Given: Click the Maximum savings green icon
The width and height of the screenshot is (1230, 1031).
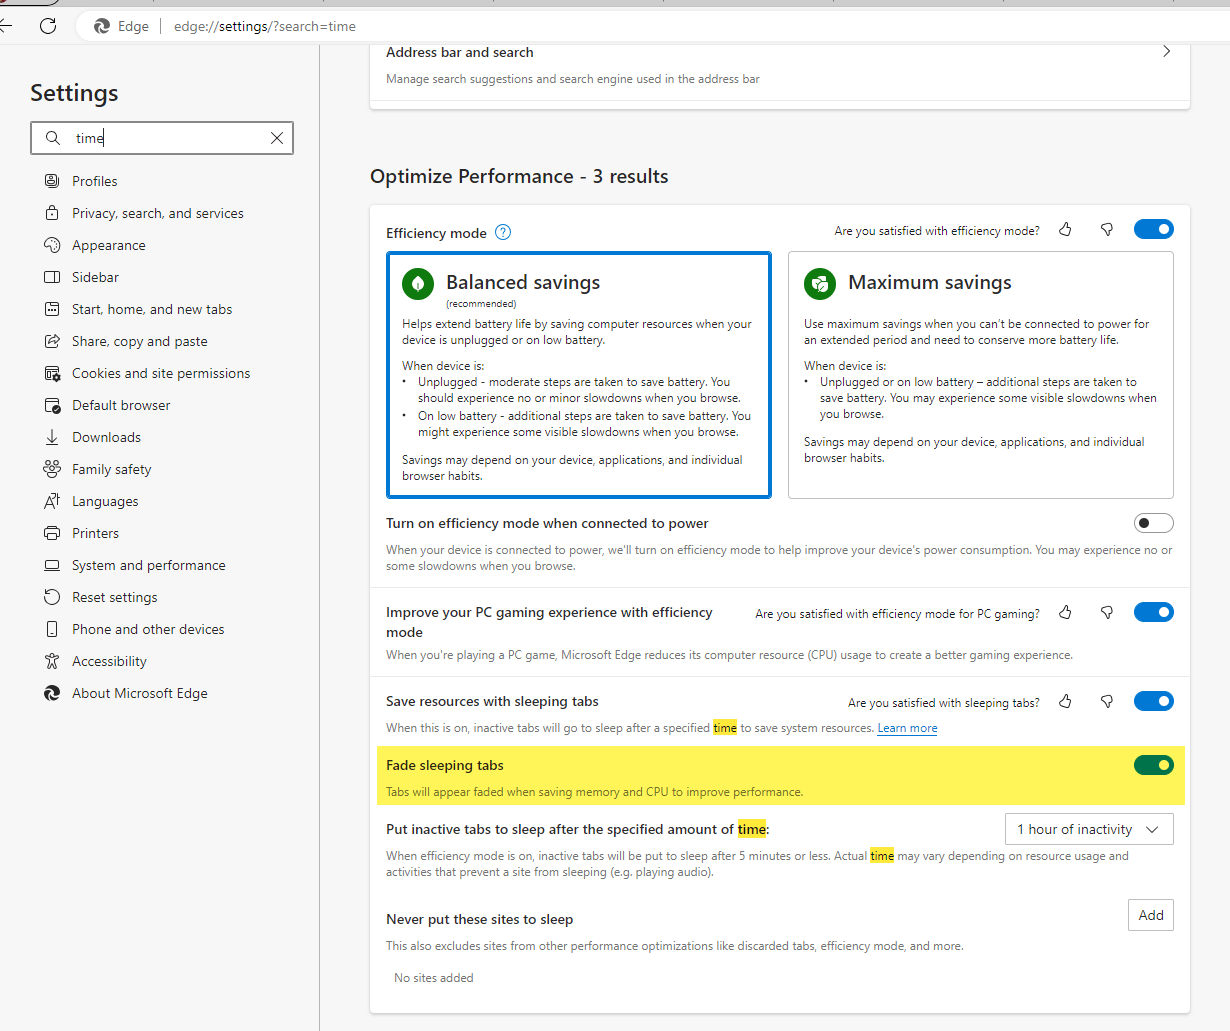Looking at the screenshot, I should [820, 284].
